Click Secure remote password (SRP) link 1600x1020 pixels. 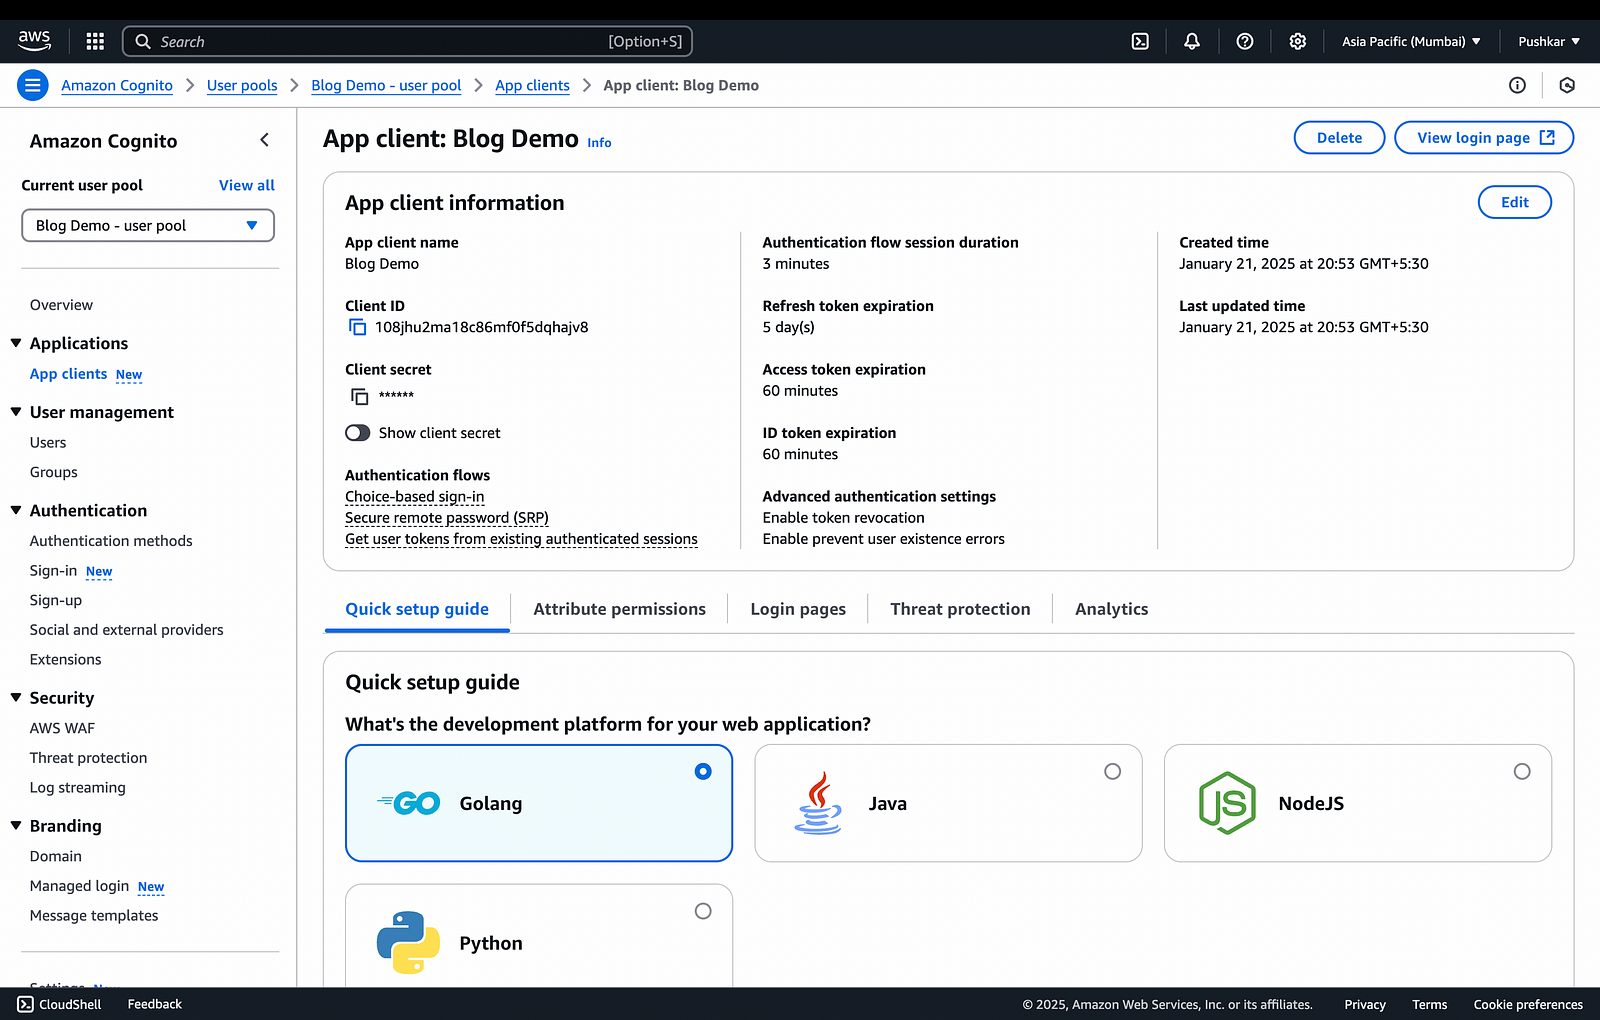pyautogui.click(x=446, y=517)
